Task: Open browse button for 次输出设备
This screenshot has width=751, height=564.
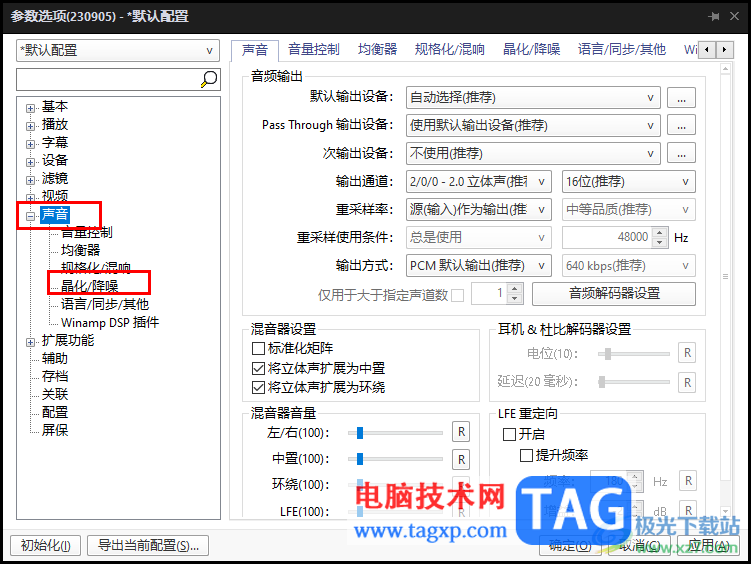Action: [x=681, y=153]
